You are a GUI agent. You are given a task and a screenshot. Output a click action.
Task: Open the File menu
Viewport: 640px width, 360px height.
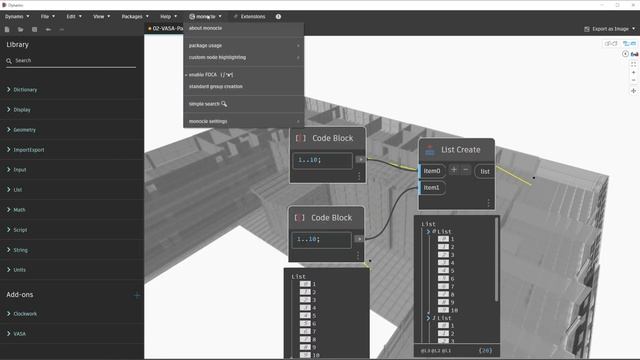47,16
